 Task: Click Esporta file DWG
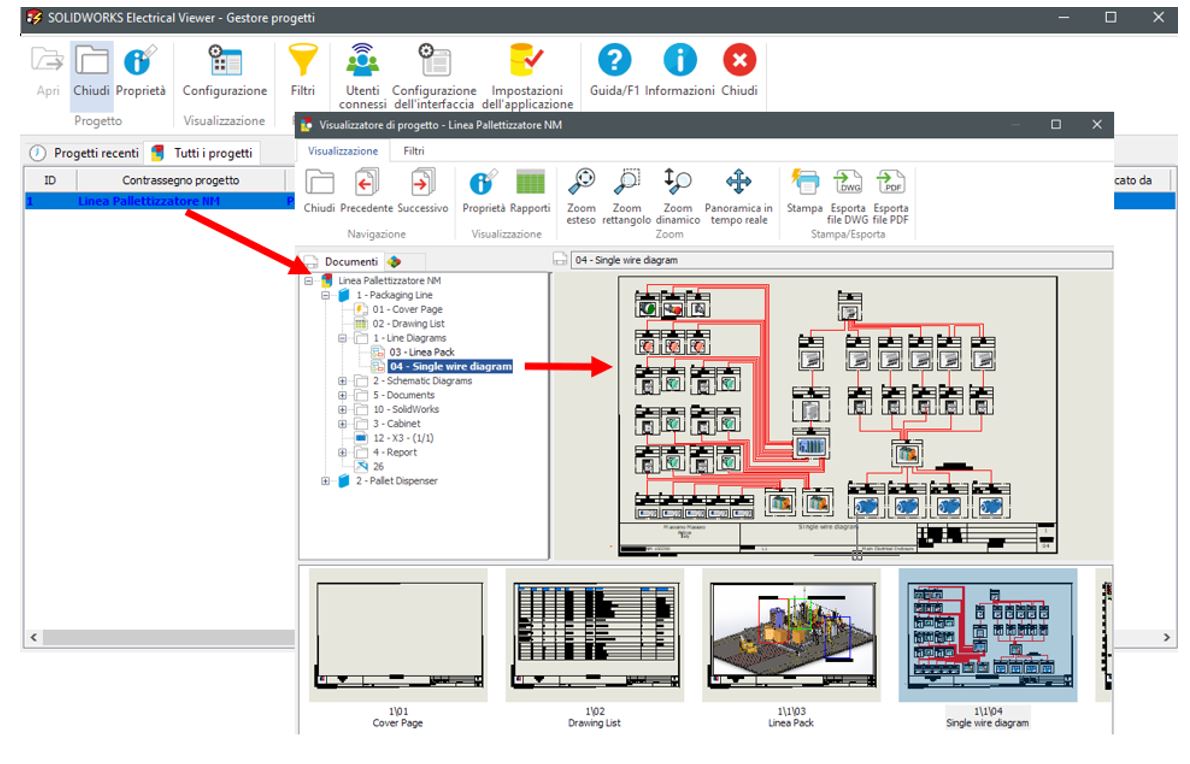tap(848, 197)
